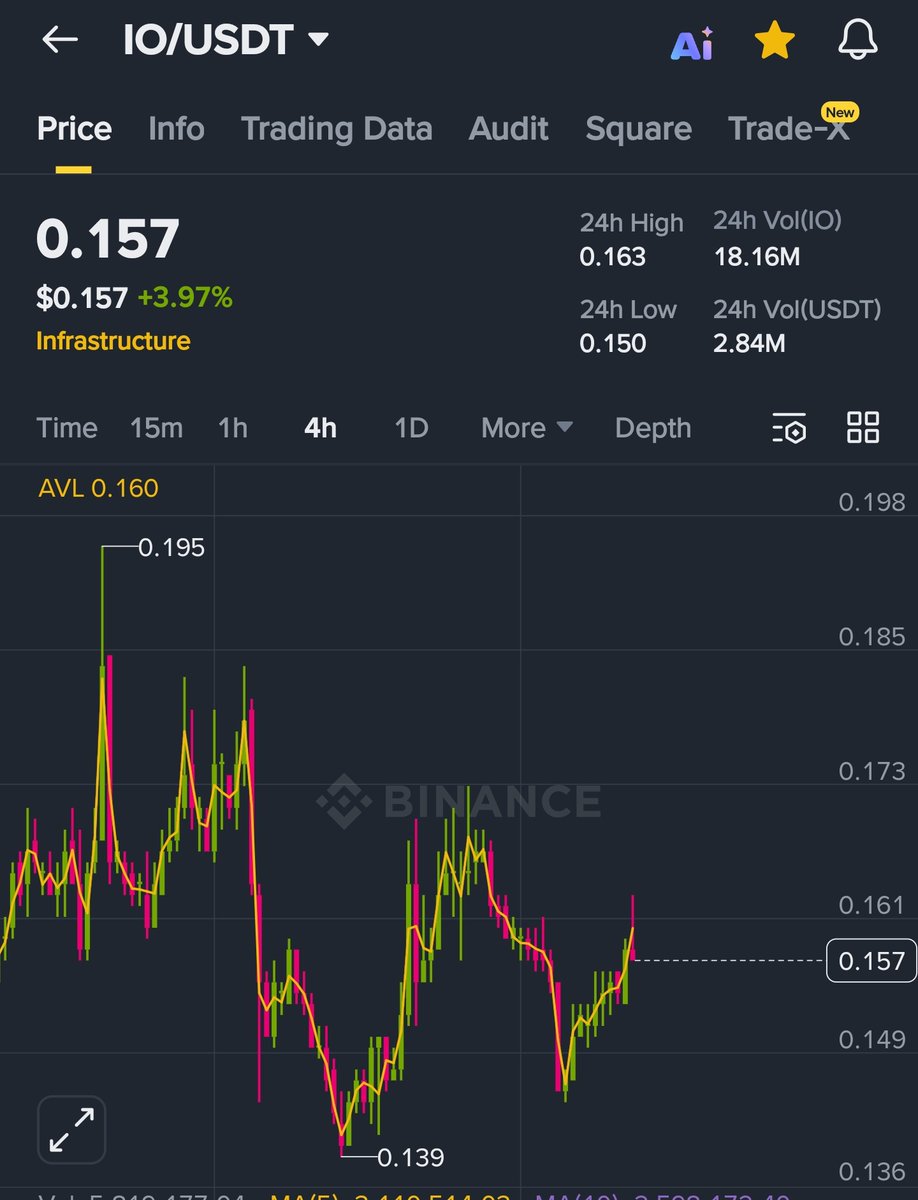Tap the 24h Low value 0.150
This screenshot has height=1200, width=918.
pos(613,343)
